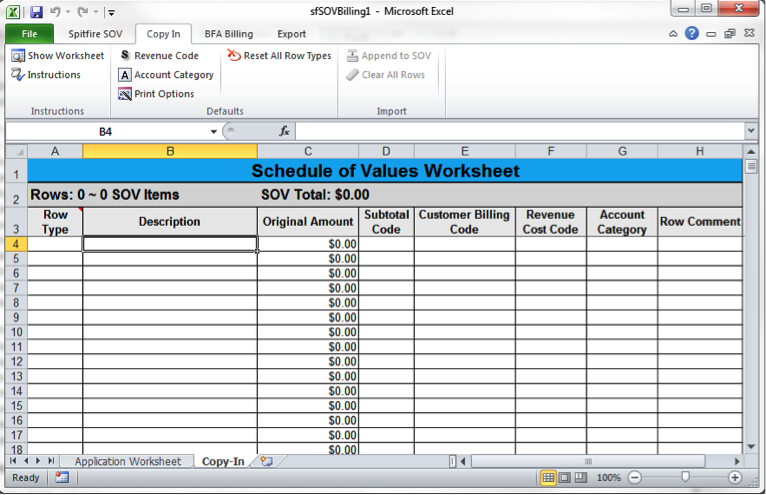Switch to Page Layout view
The height and width of the screenshot is (495, 766).
tap(565, 477)
